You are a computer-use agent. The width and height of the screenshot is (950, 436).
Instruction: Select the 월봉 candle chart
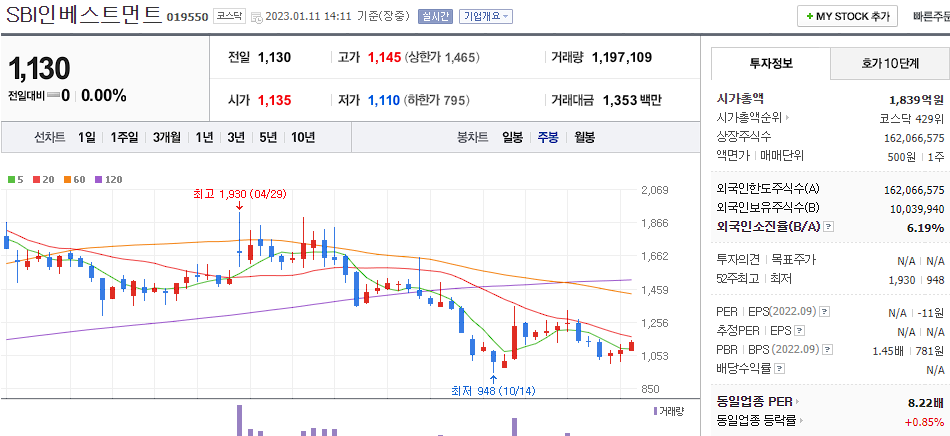(x=585, y=137)
